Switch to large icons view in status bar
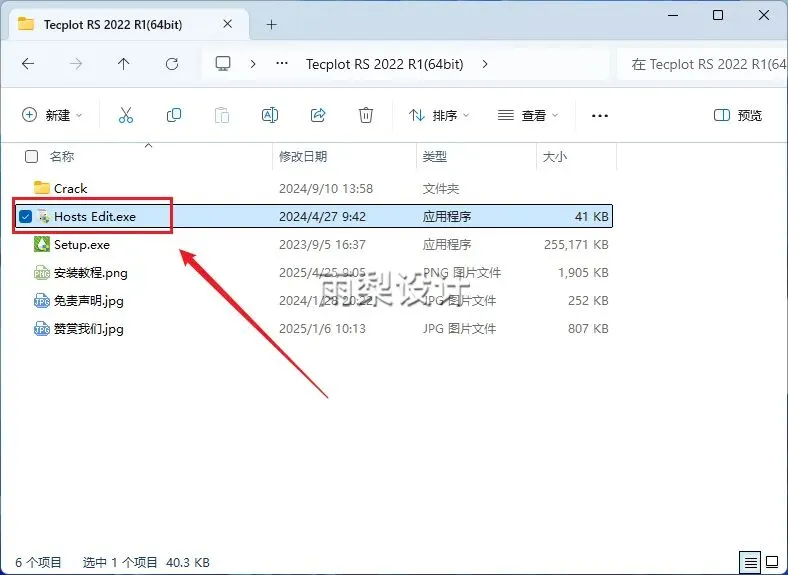 click(772, 562)
